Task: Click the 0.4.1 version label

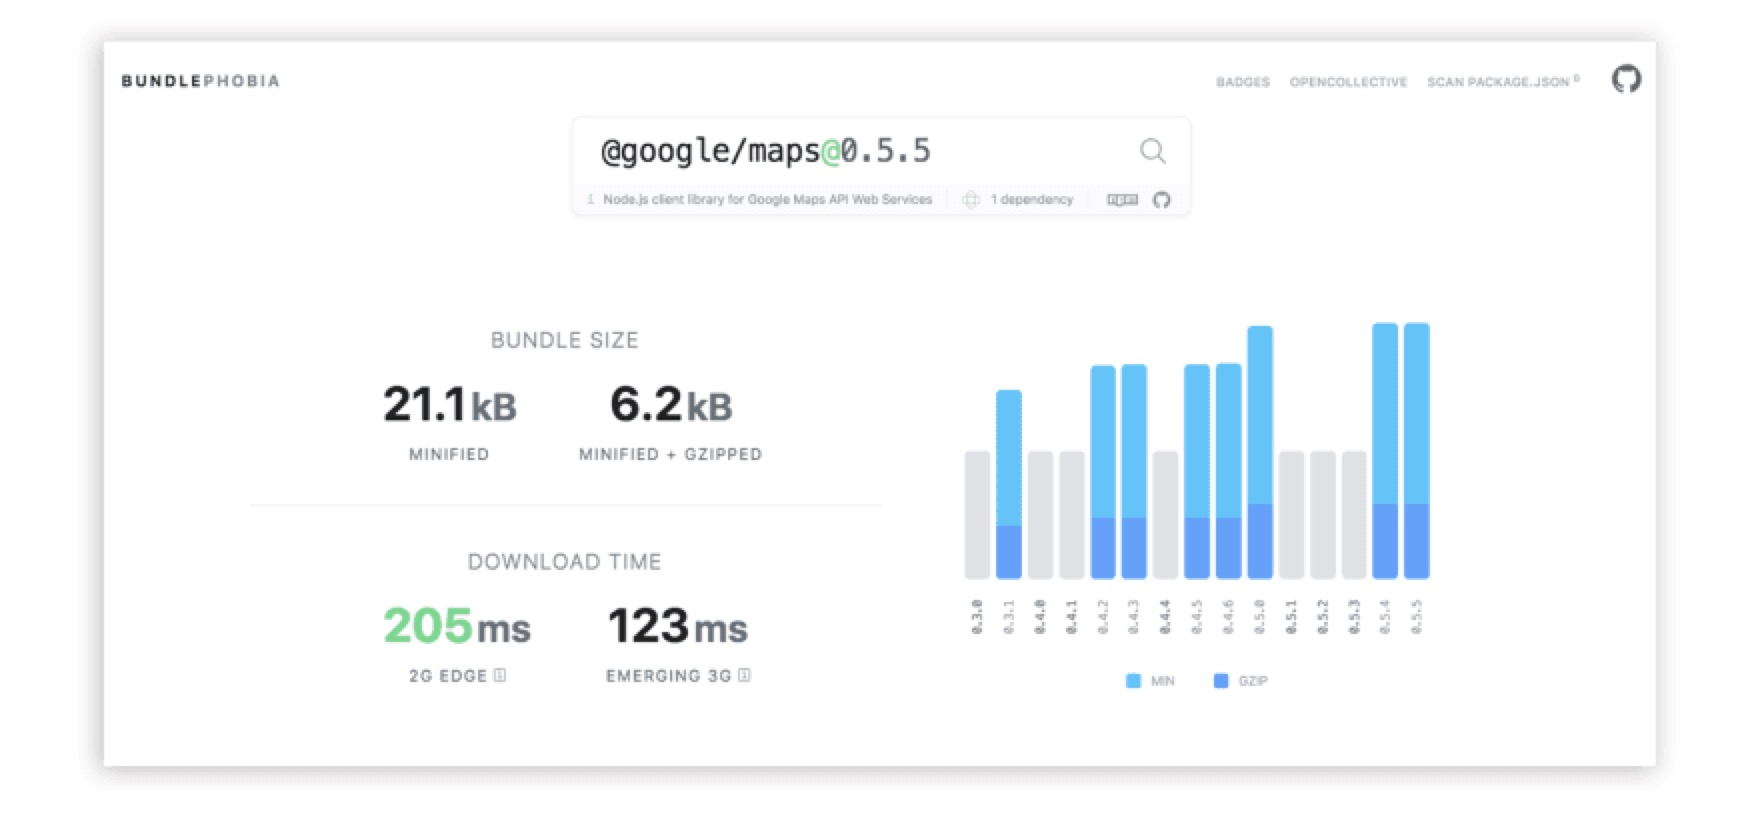Action: pyautogui.click(x=1071, y=617)
